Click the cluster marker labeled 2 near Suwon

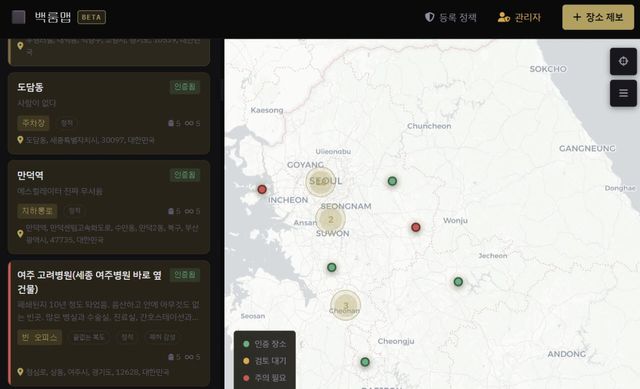click(331, 219)
